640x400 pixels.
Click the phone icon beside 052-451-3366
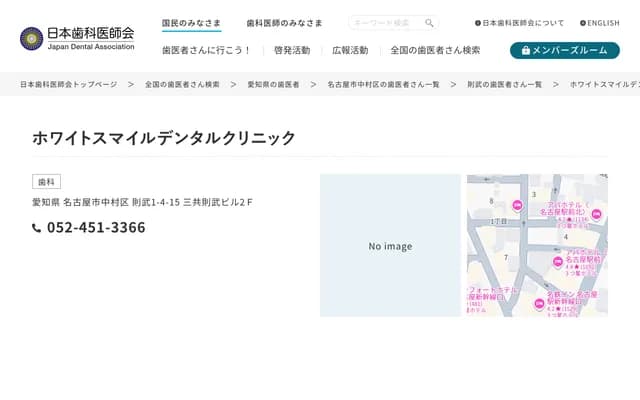(x=37, y=228)
